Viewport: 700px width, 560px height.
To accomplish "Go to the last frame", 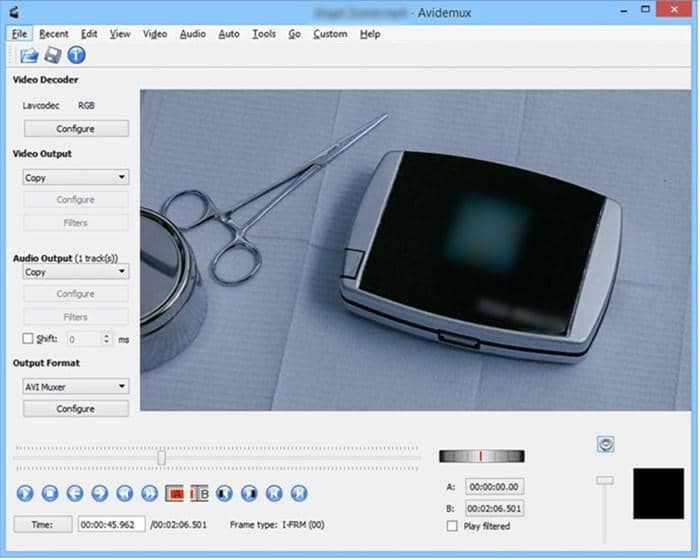I will [x=299, y=493].
